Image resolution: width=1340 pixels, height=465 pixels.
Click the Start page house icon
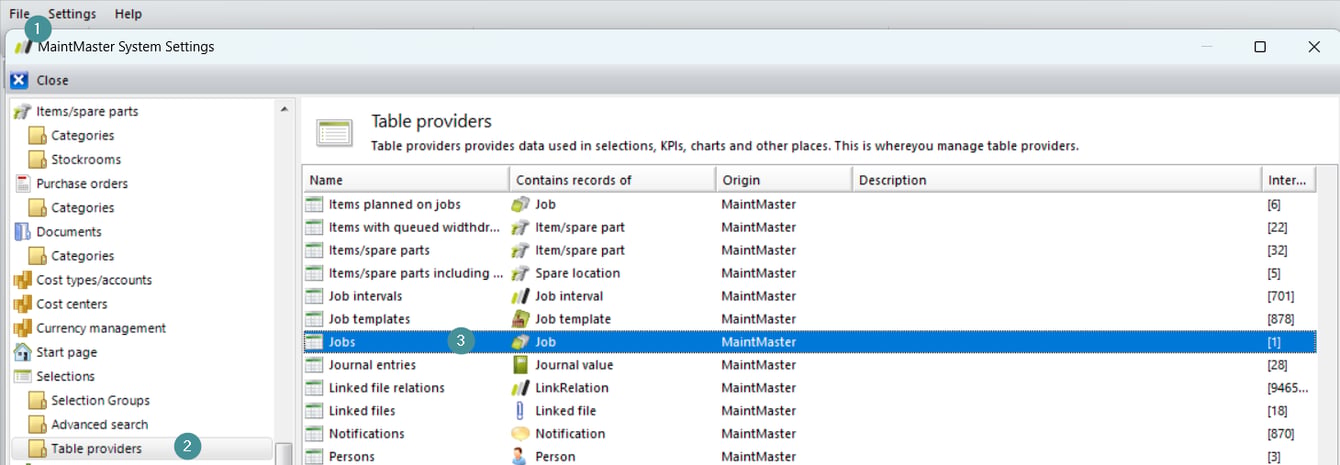[x=22, y=352]
